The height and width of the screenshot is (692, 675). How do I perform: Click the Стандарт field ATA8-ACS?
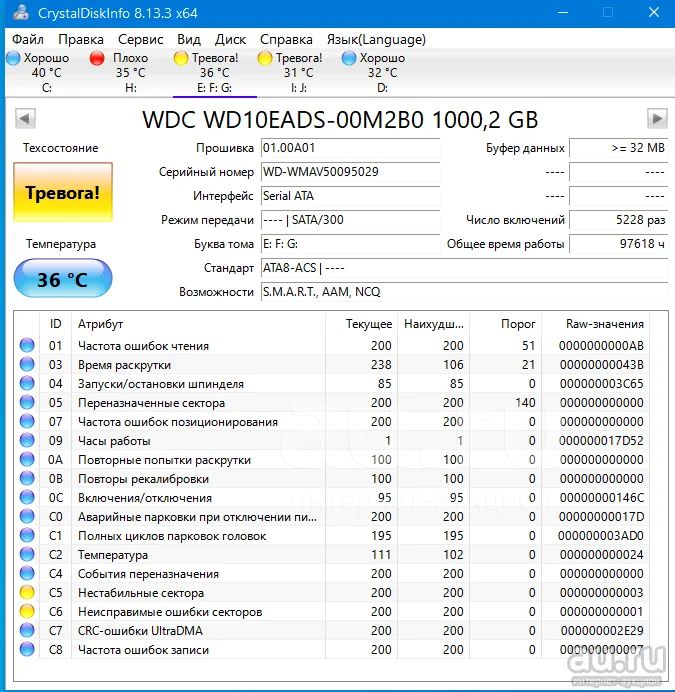(464, 268)
